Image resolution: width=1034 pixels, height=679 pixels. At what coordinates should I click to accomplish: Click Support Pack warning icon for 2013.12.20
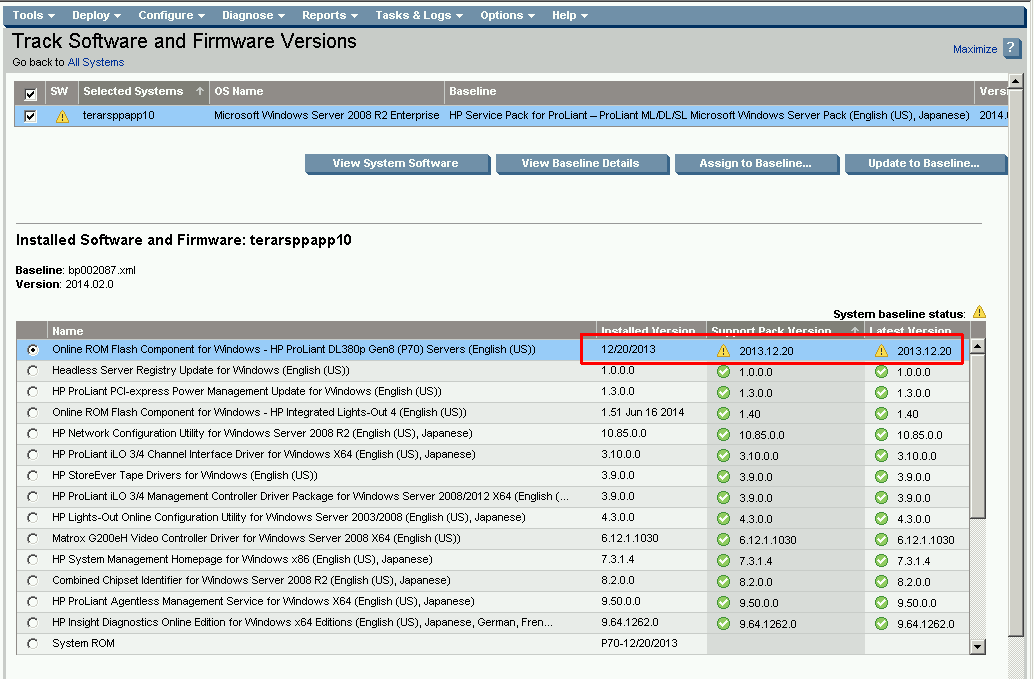click(723, 351)
